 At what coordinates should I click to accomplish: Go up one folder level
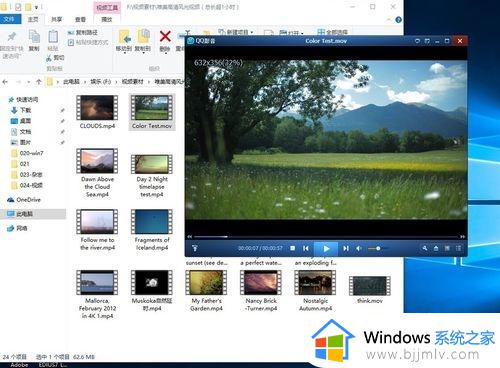pyautogui.click(x=39, y=82)
